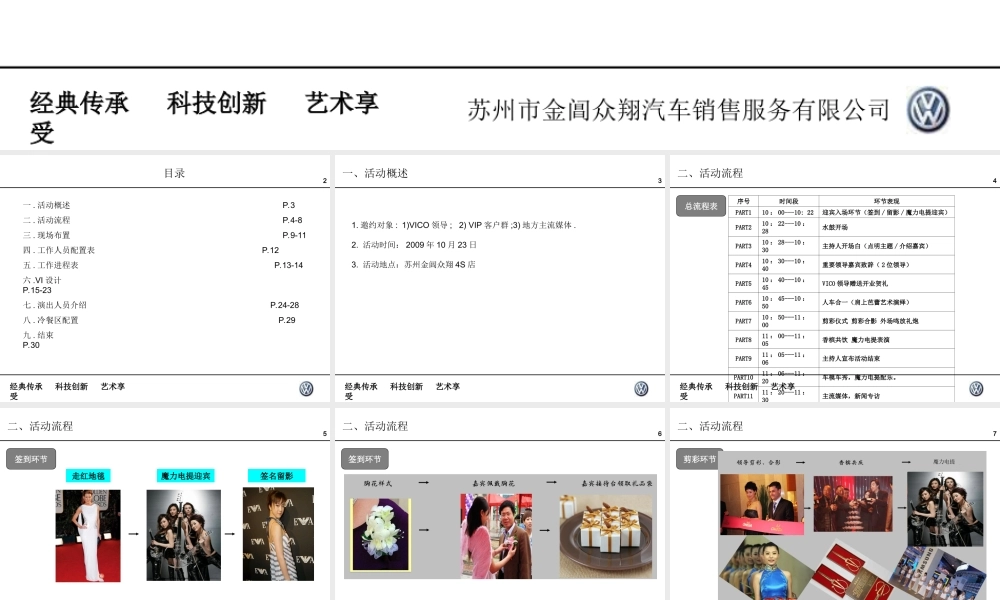The image size is (1000, 600).
Task: Click the 环节表现 table column header
Action: (886, 201)
